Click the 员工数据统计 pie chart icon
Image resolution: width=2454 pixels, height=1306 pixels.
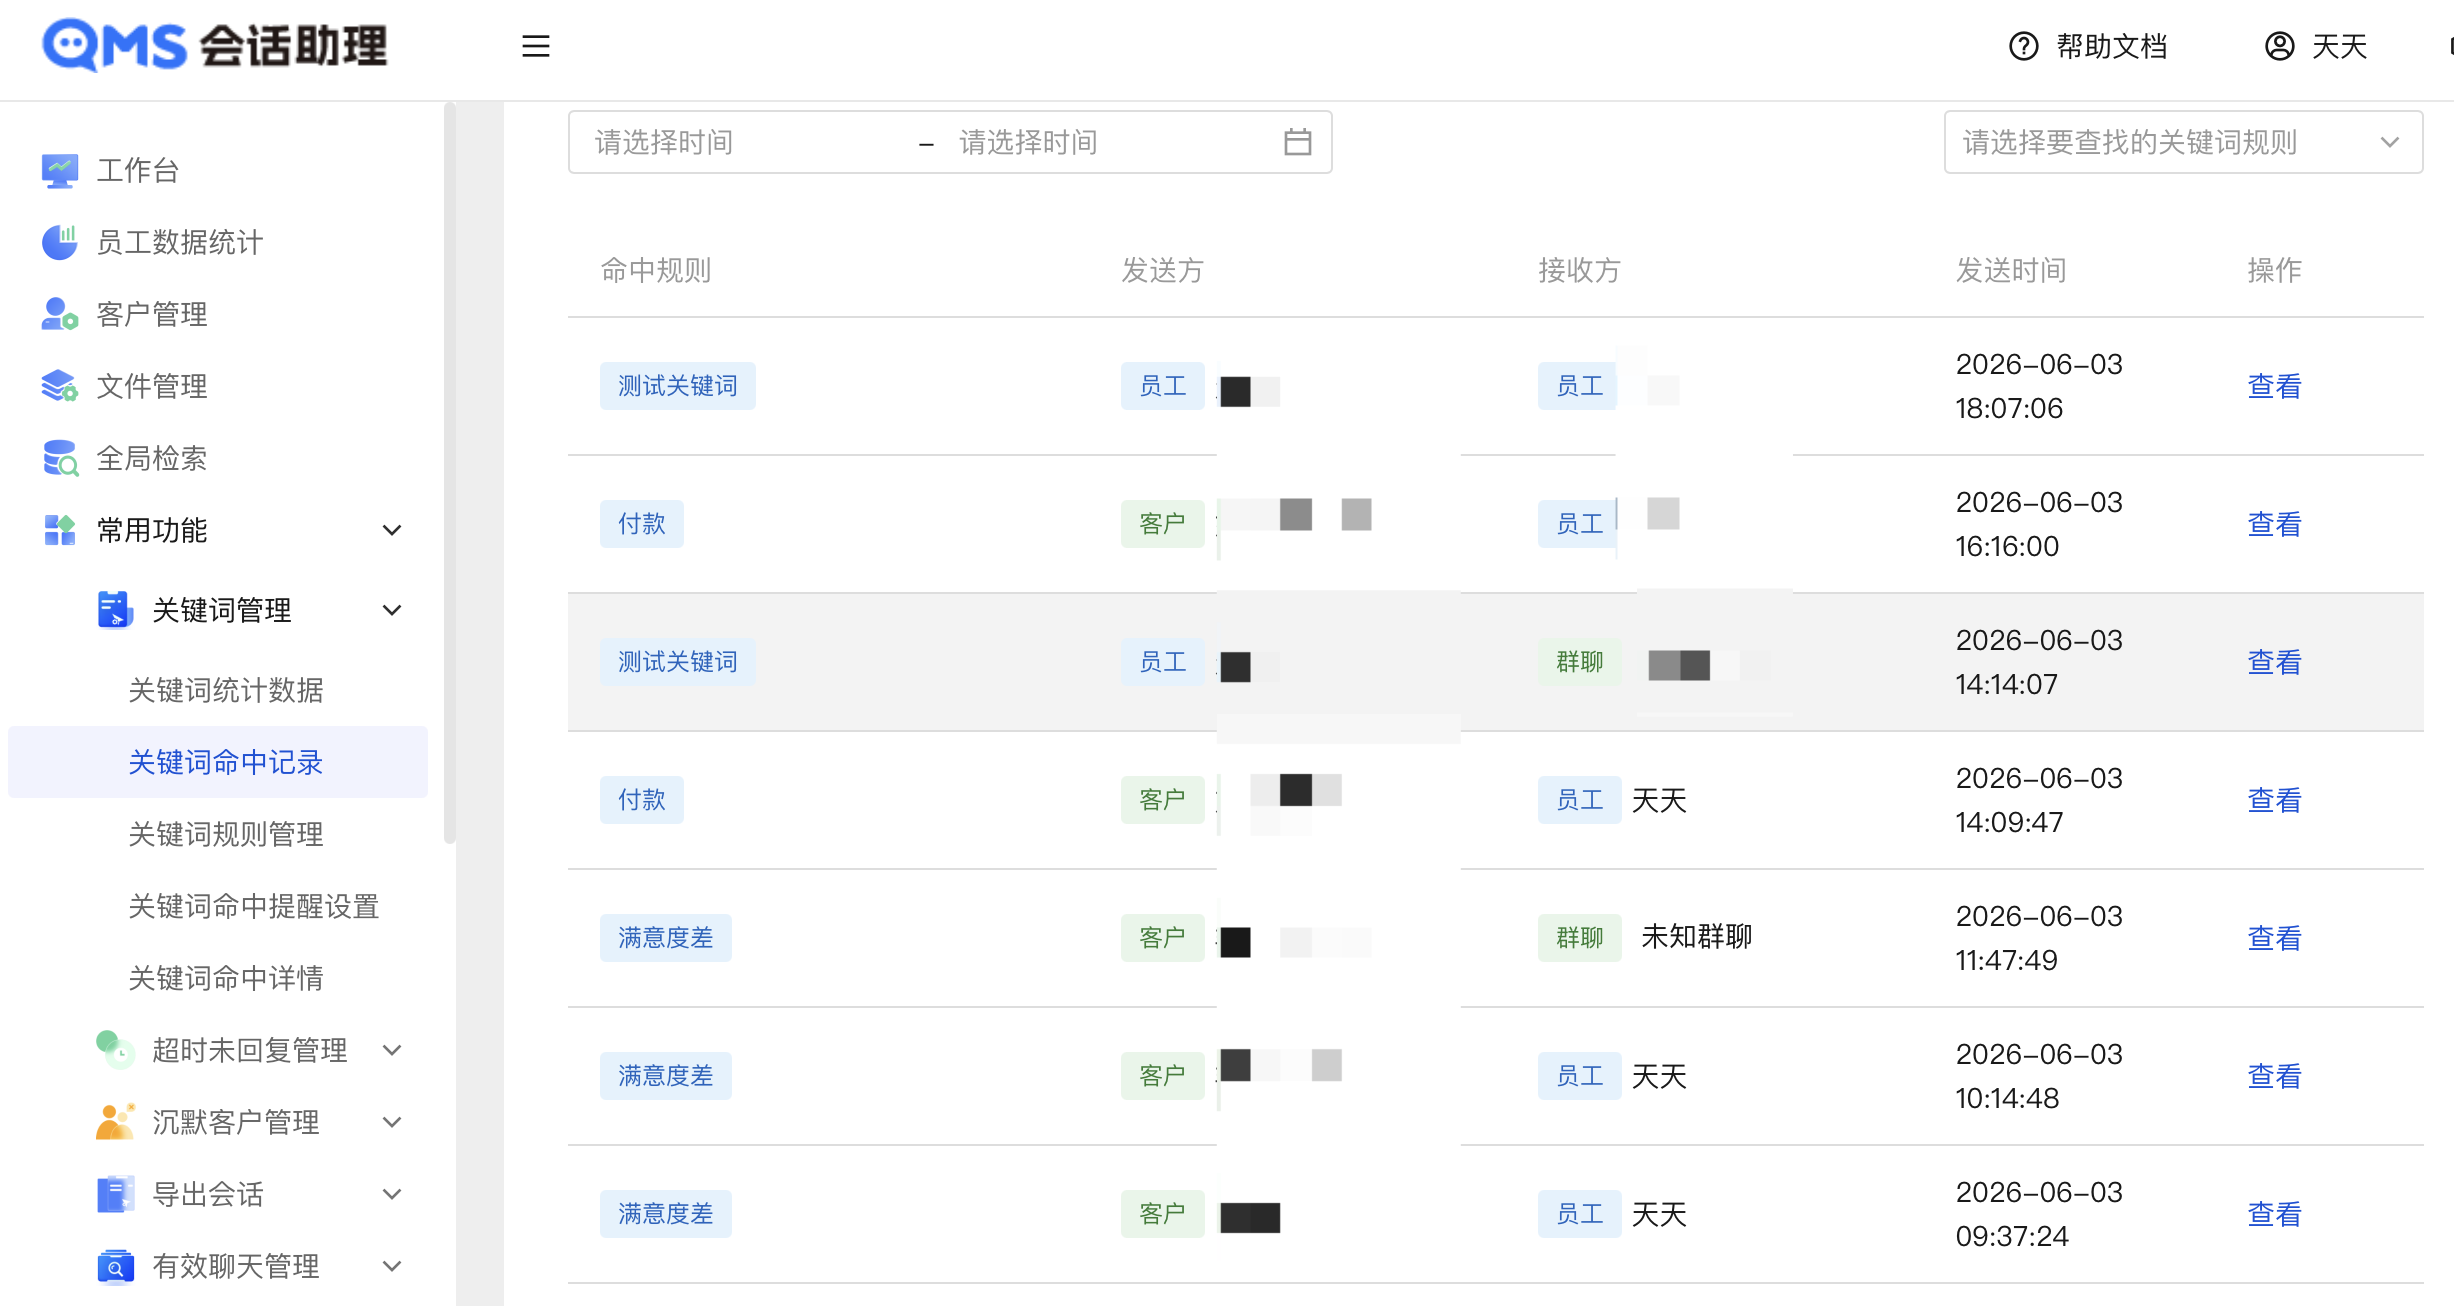click(x=60, y=242)
